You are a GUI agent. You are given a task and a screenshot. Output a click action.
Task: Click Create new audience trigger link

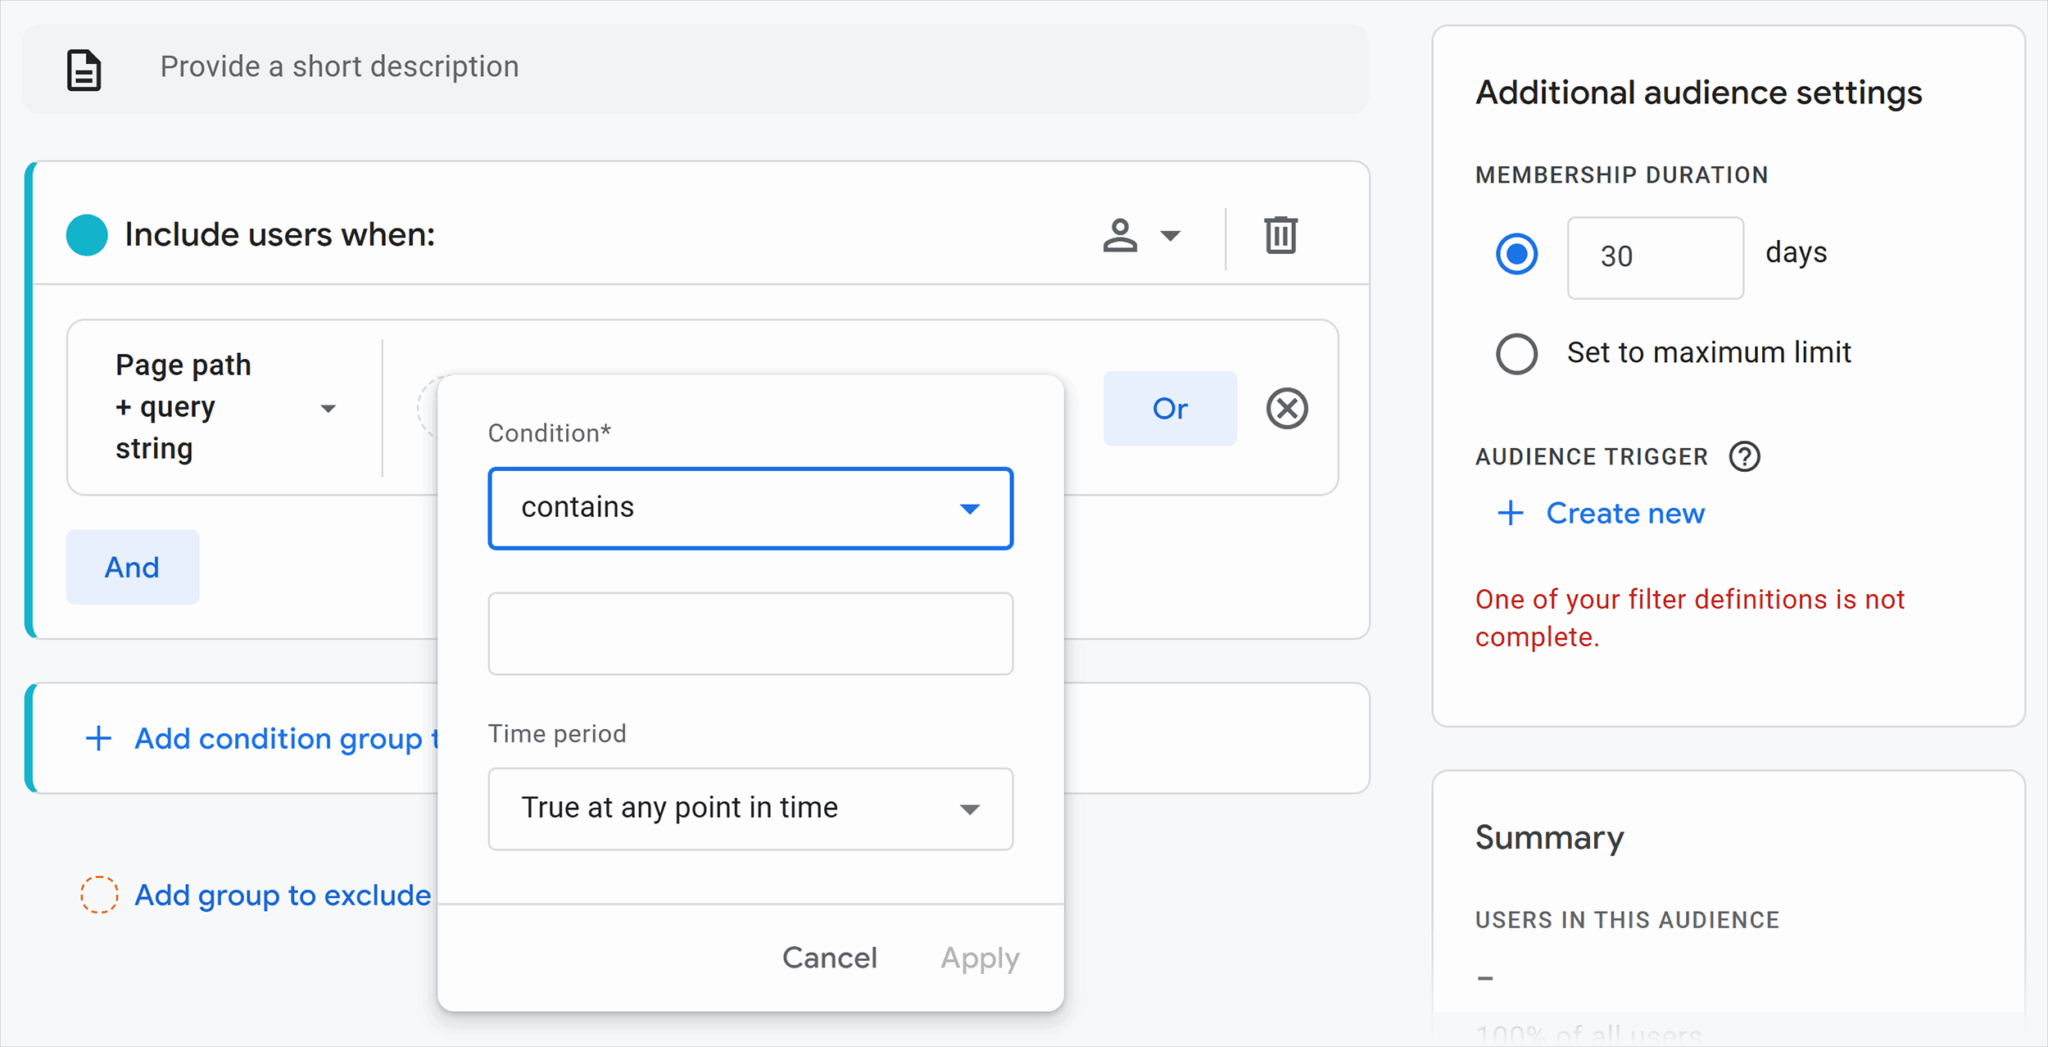pos(1625,514)
